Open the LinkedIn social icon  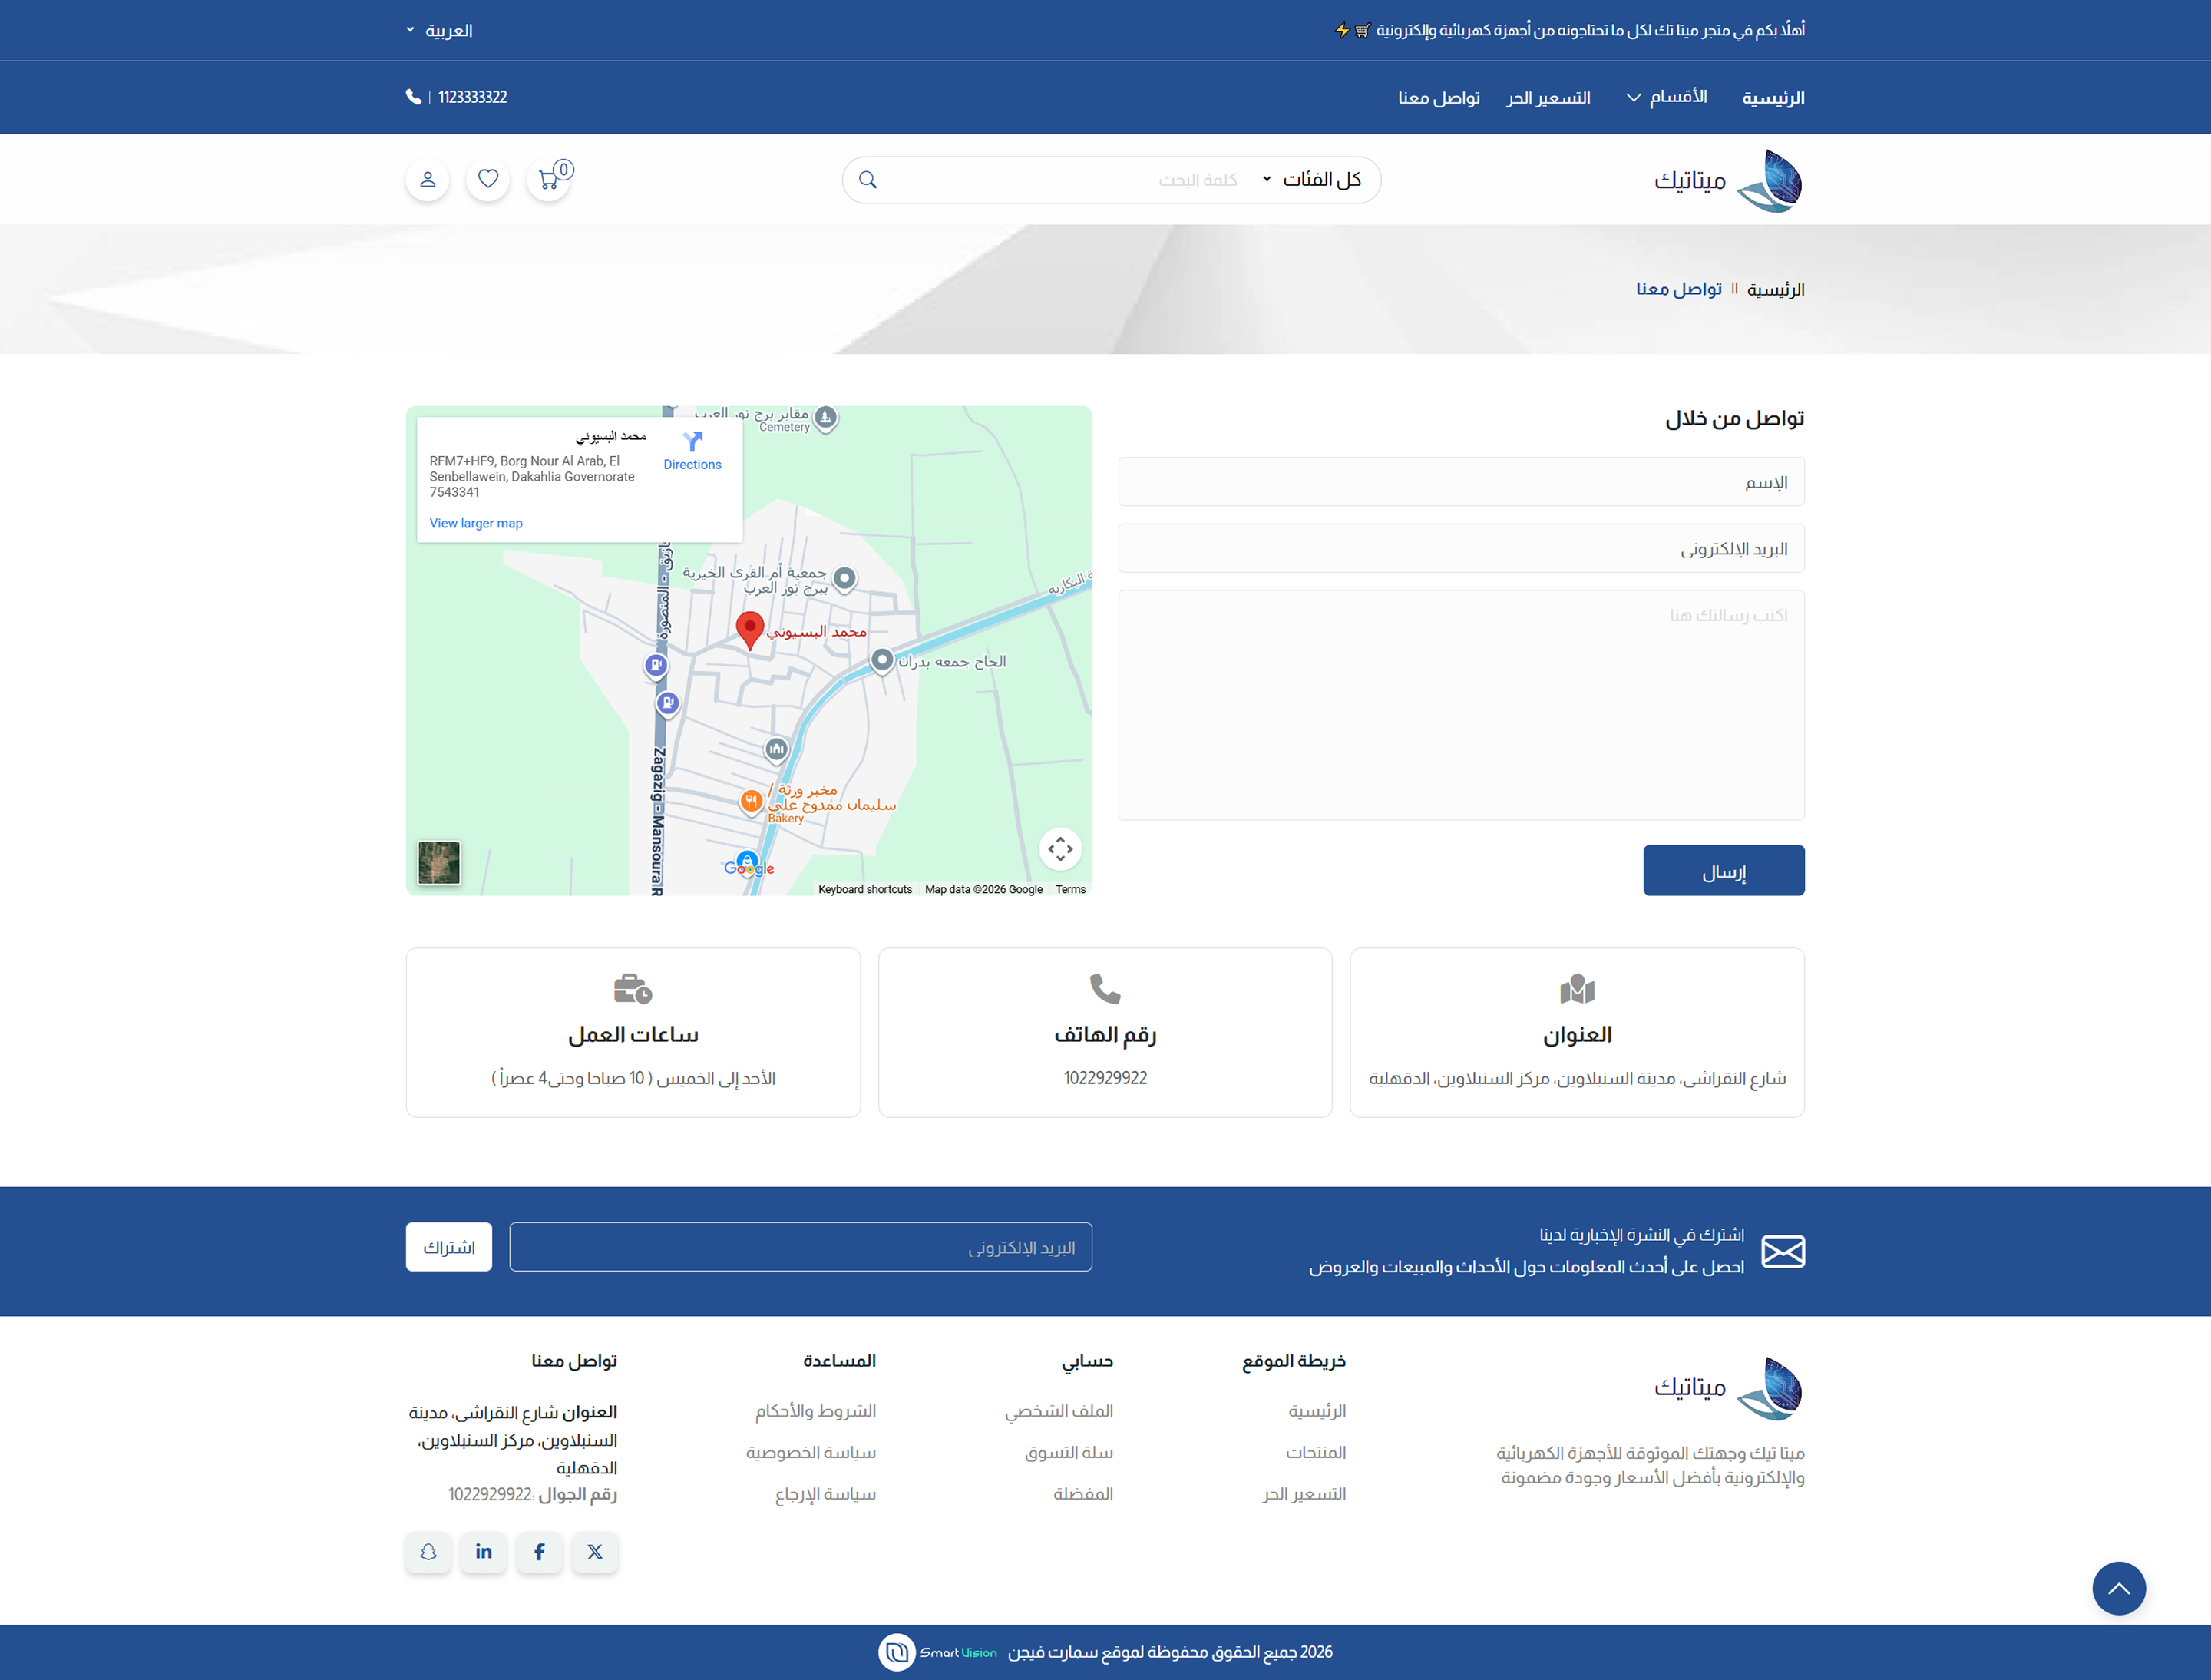click(484, 1551)
